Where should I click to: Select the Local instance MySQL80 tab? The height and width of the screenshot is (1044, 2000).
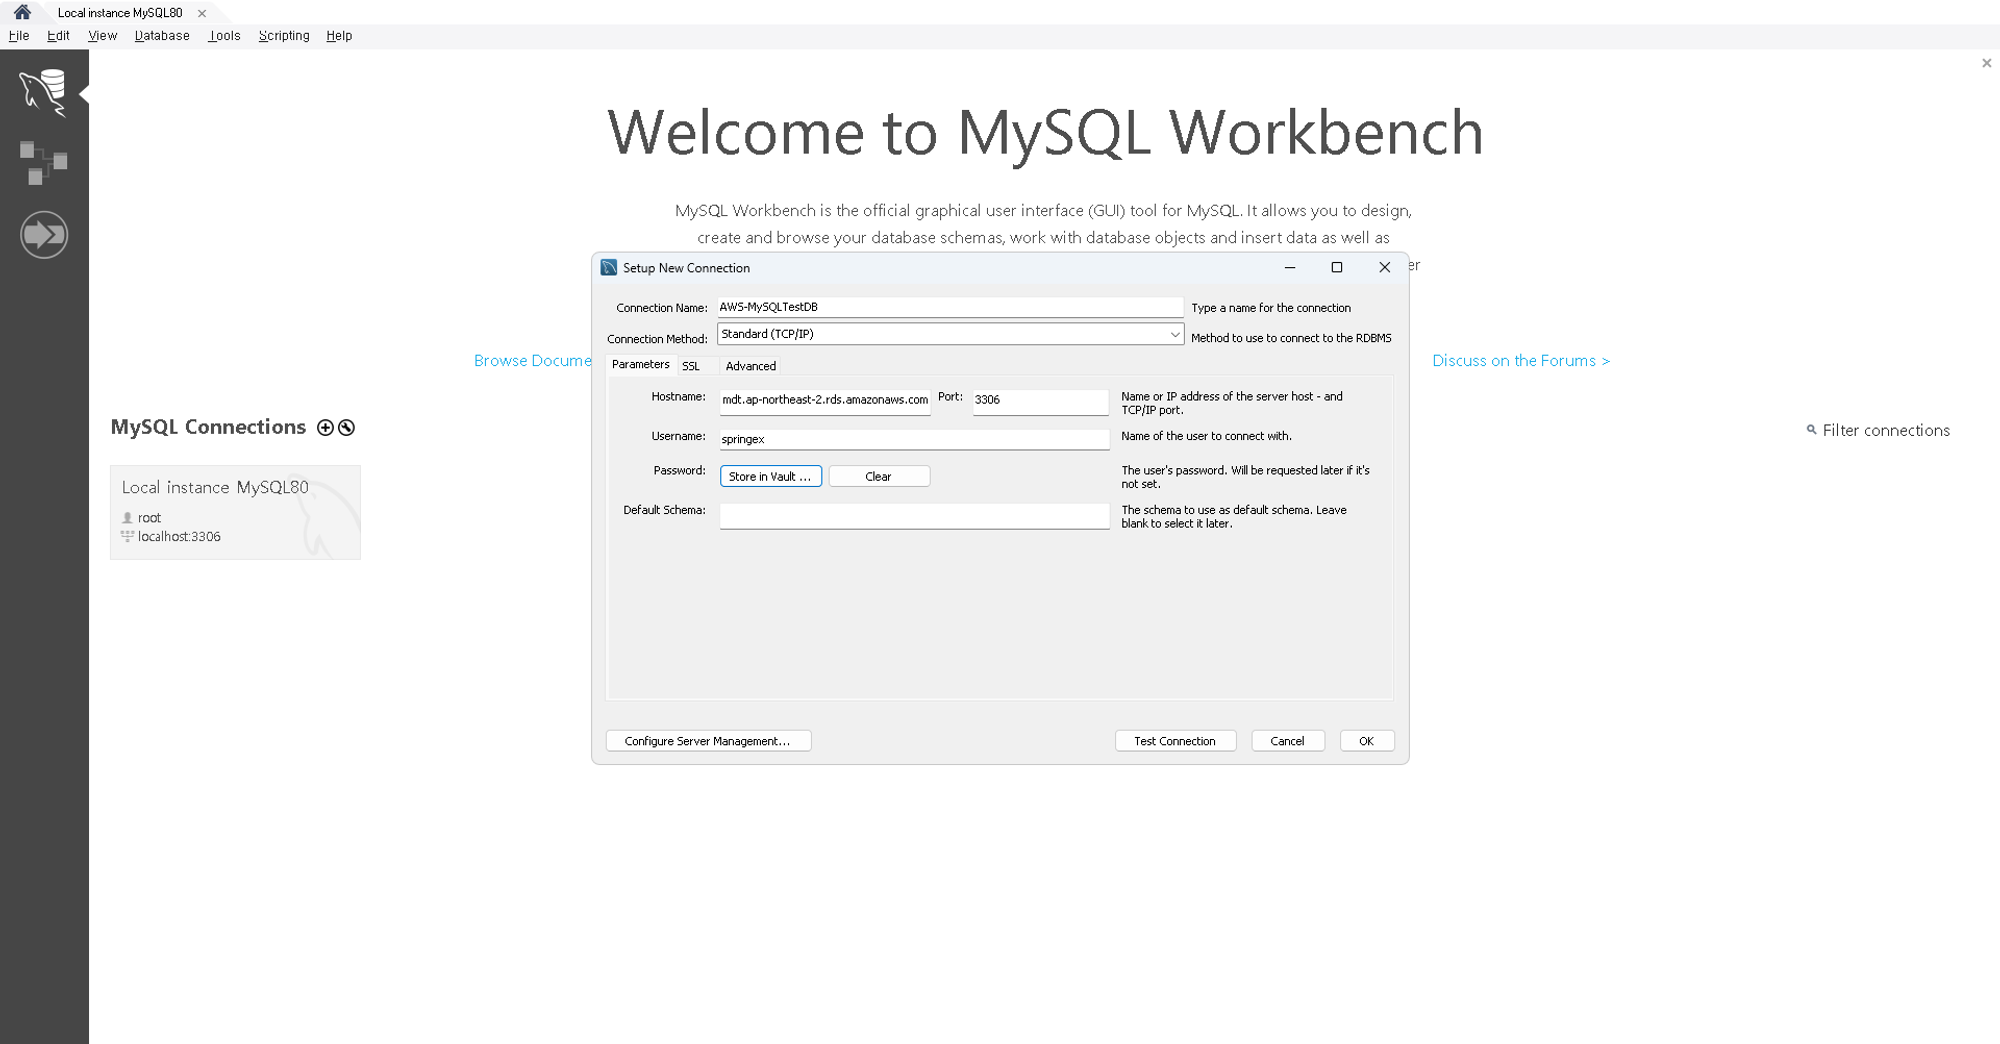click(120, 13)
